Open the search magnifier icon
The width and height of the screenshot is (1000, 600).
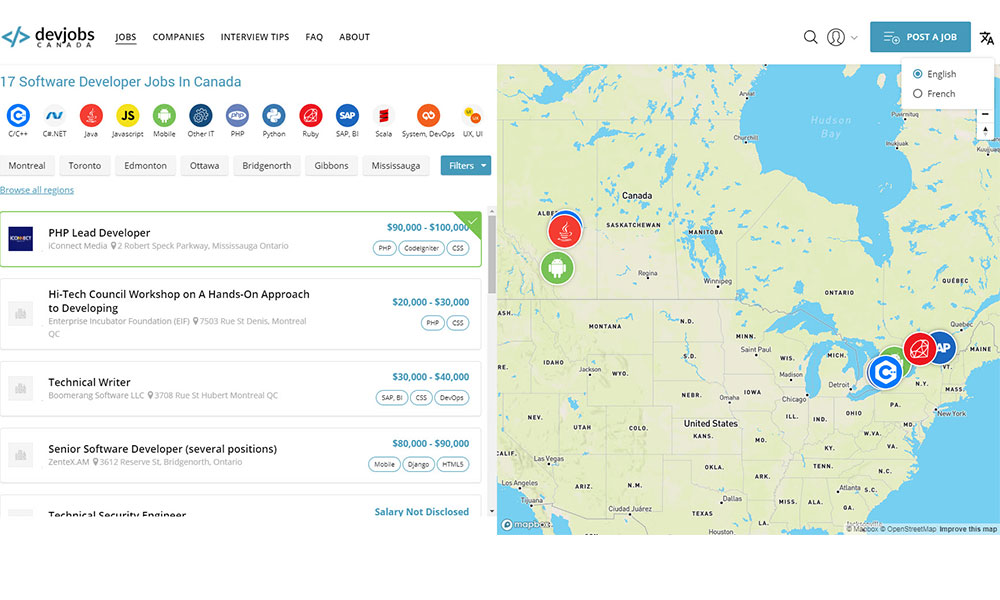811,37
